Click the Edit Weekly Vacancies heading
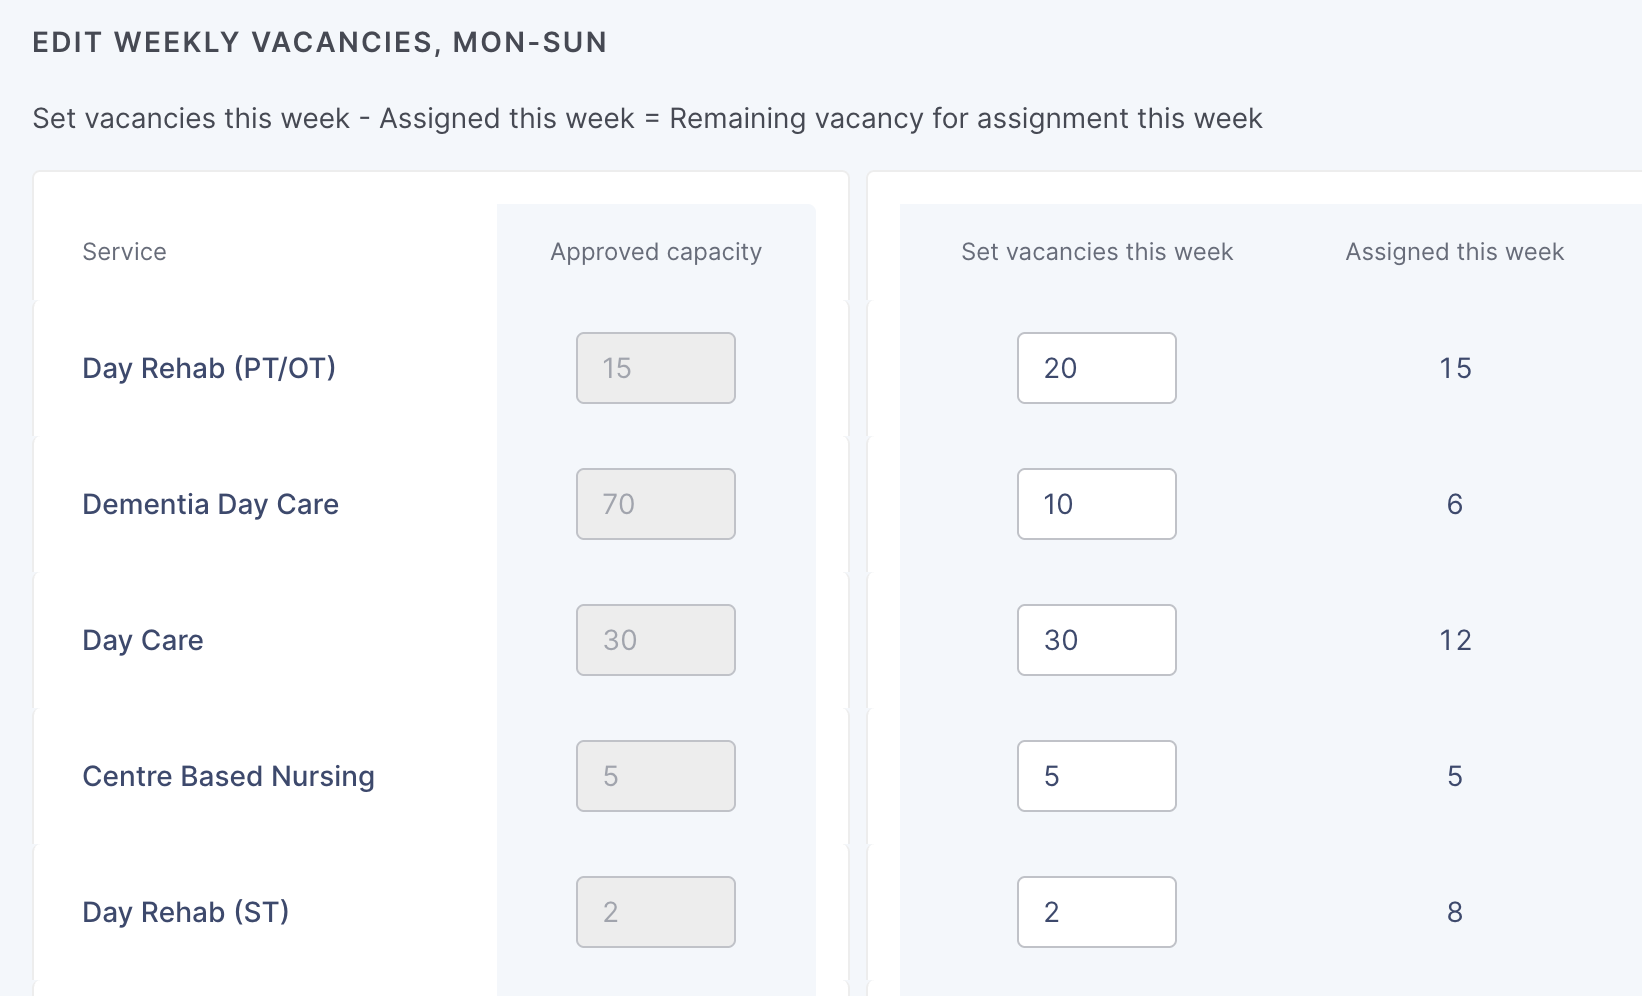The image size is (1642, 996). tap(319, 42)
